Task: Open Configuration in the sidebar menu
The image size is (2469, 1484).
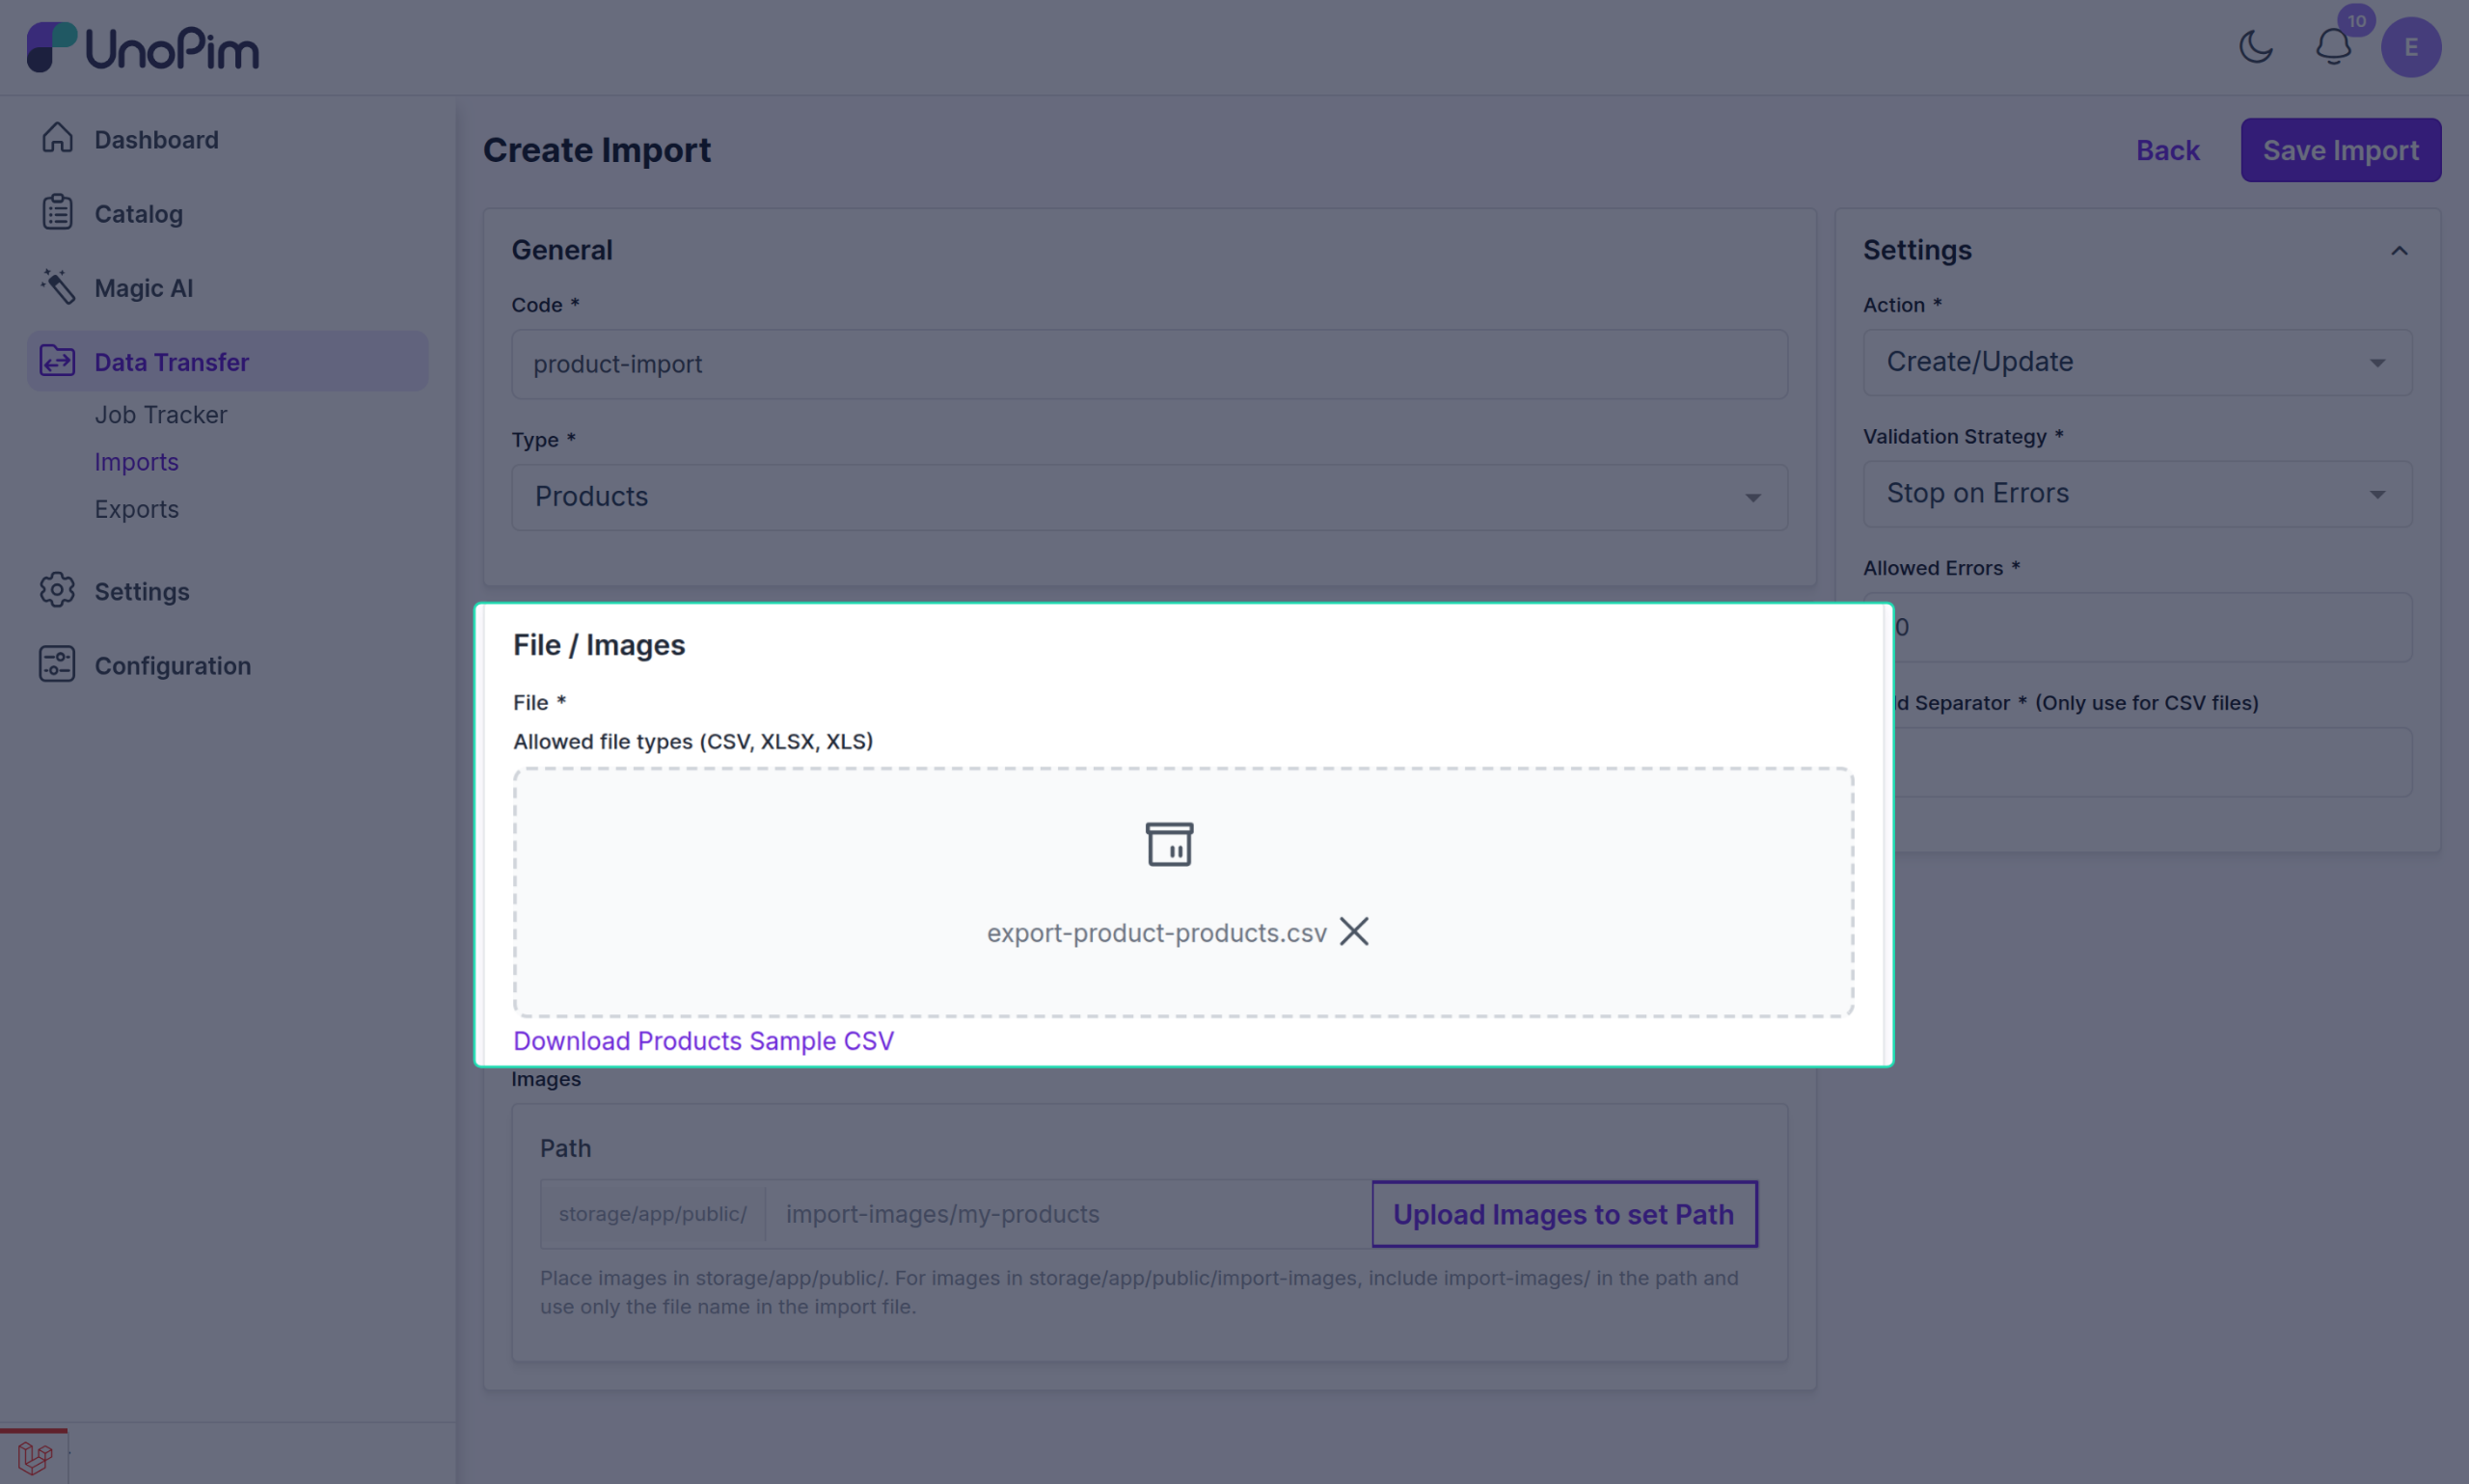Action: click(x=172, y=665)
